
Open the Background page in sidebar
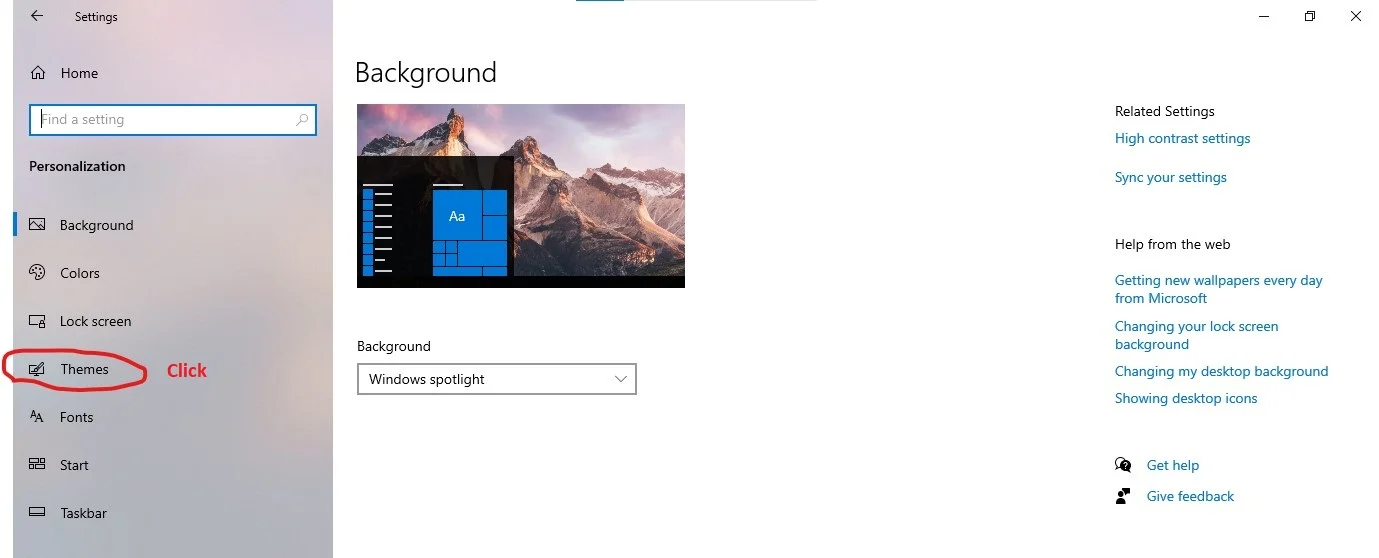173,225
